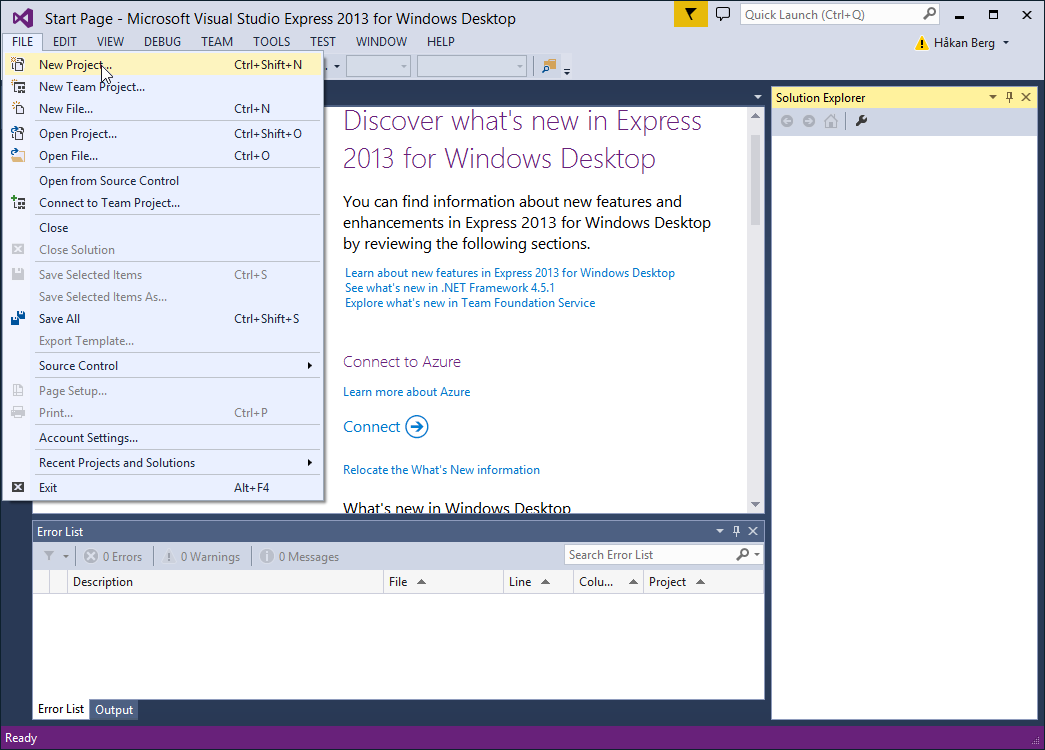
Task: Click the Find in Files toolbar icon
Action: (x=549, y=66)
